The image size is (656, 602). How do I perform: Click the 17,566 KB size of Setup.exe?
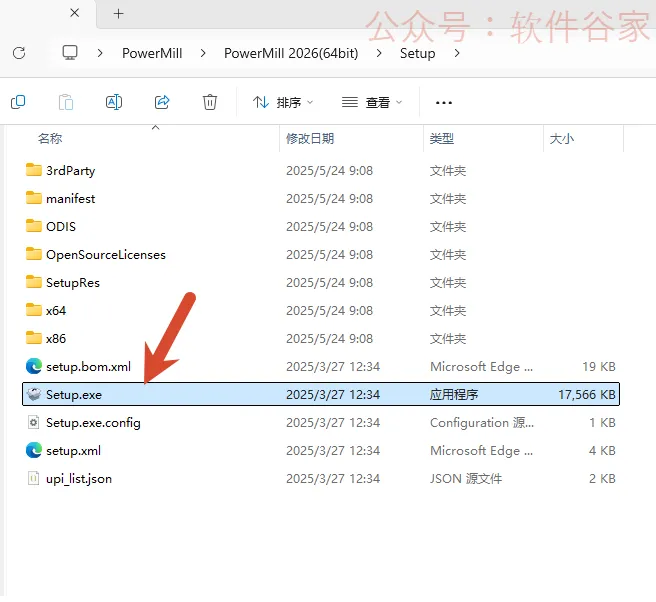587,395
